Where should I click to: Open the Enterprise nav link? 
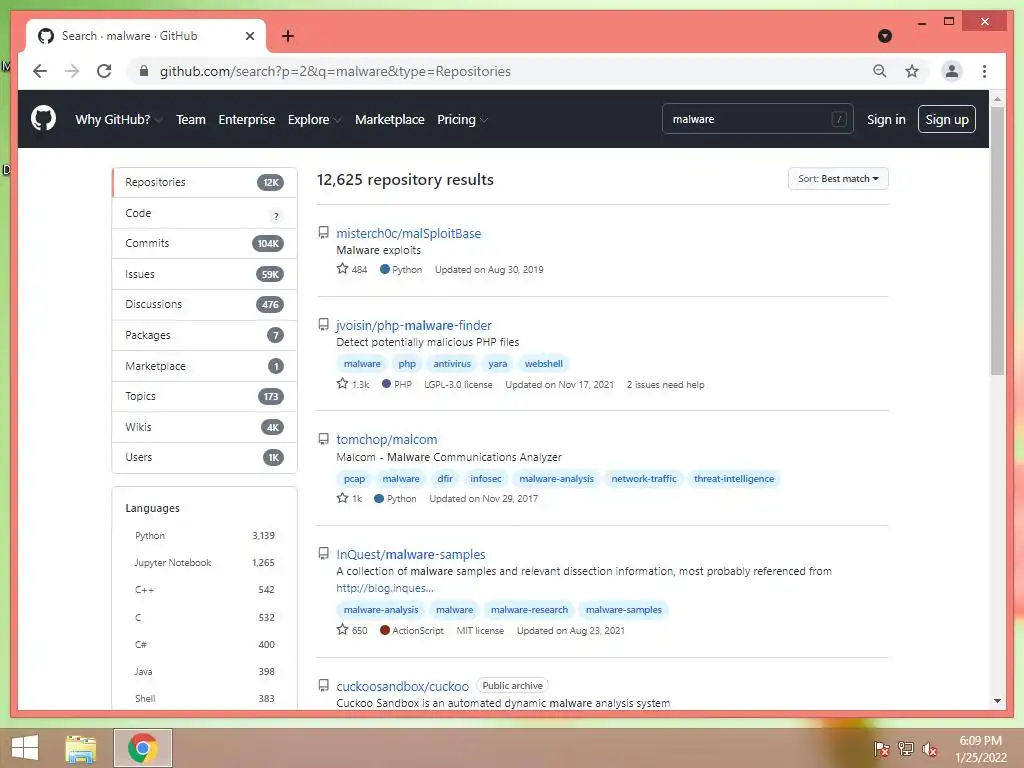(246, 120)
